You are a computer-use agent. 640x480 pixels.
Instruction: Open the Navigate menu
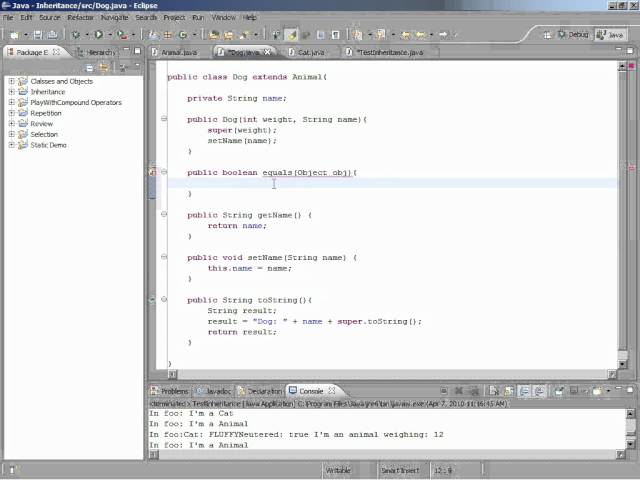coord(115,18)
